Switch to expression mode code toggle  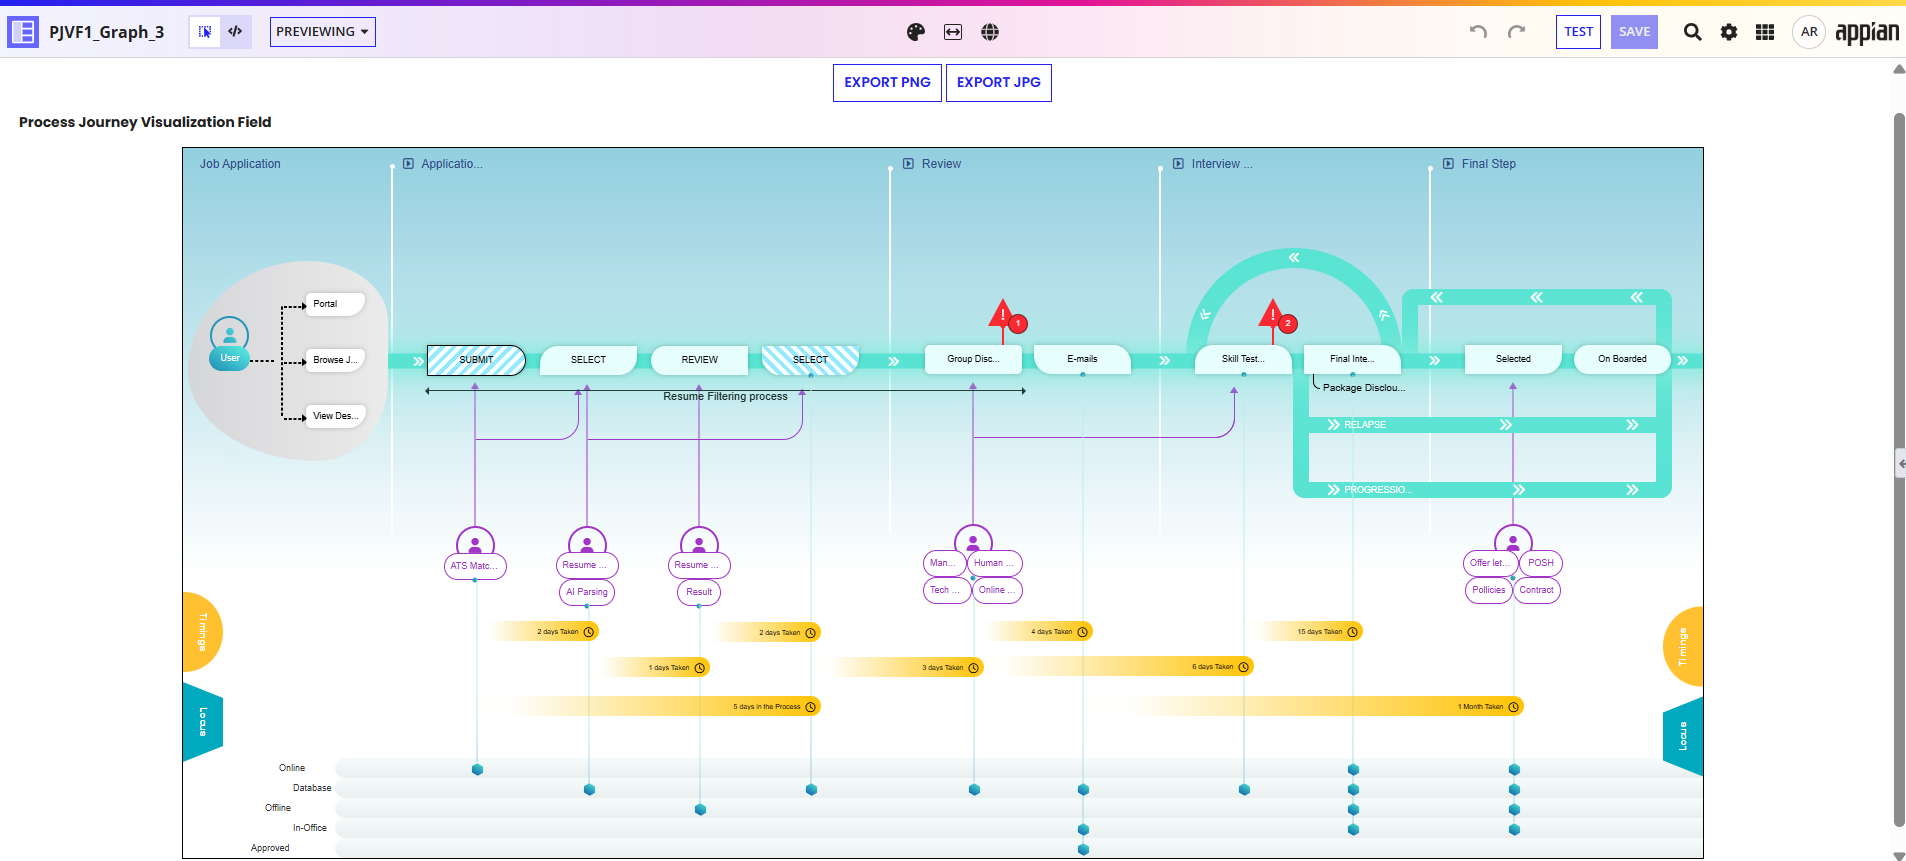(x=235, y=32)
